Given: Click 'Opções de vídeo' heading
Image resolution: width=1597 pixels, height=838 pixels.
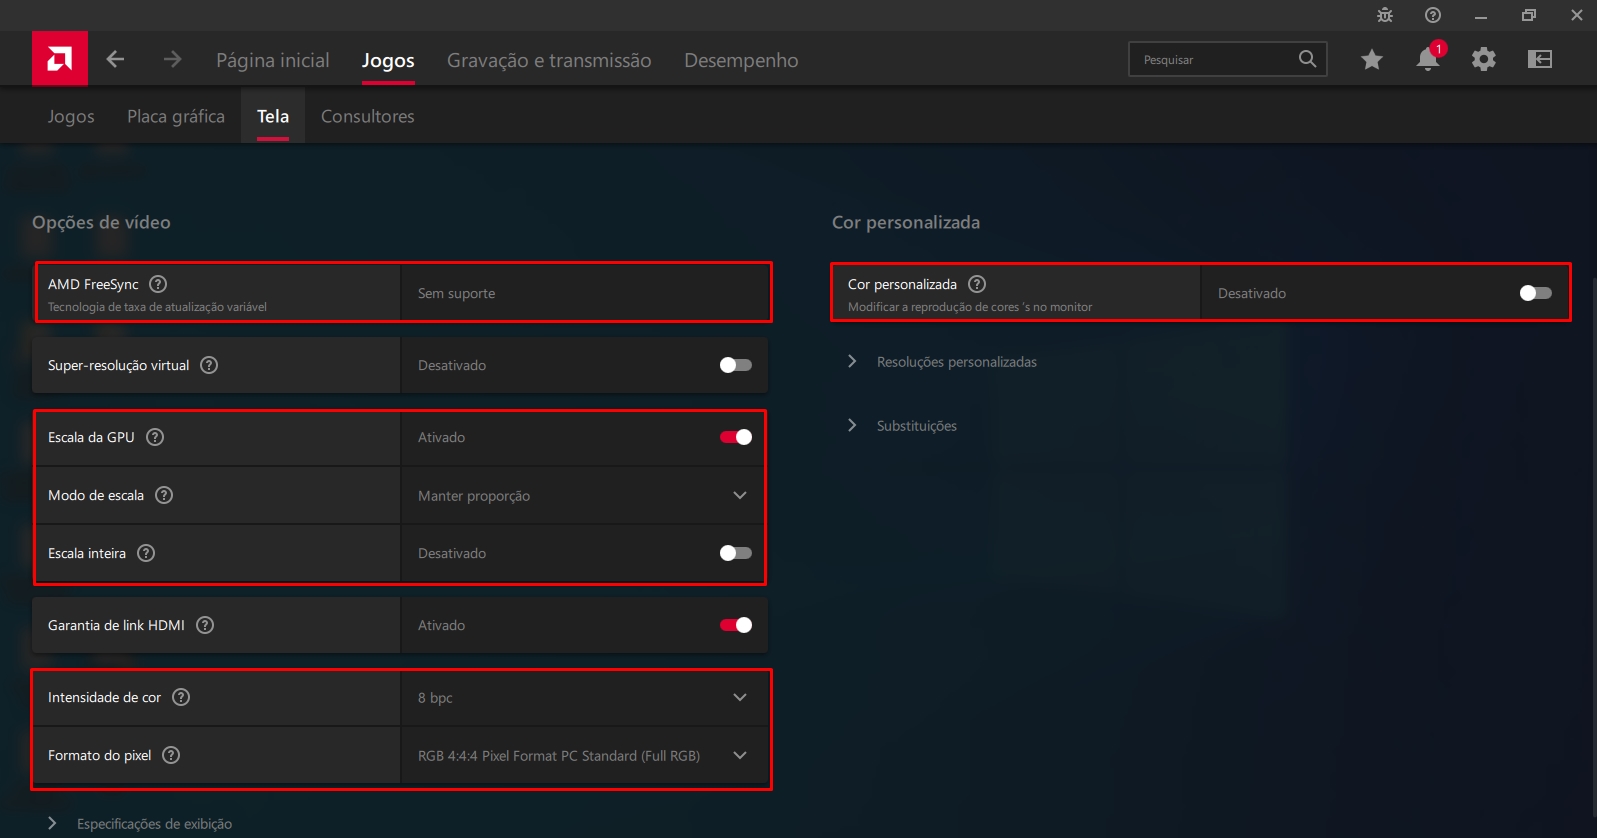Looking at the screenshot, I should (101, 222).
